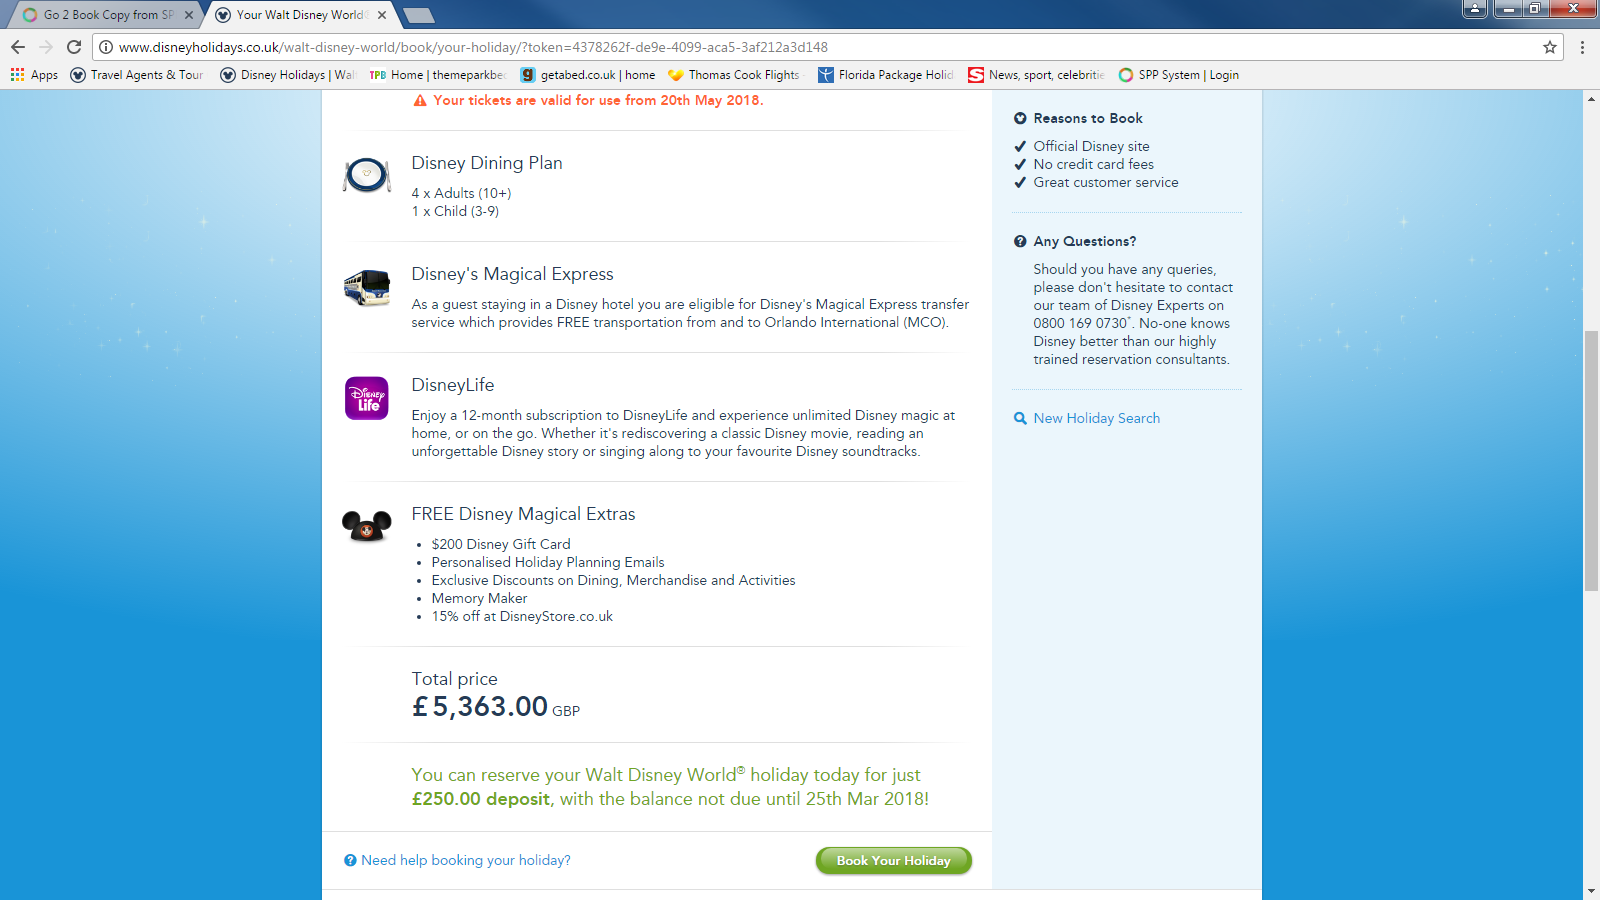The height and width of the screenshot is (900, 1600).
Task: Click 'Personalised Holiday Planning Emails' item
Action: (548, 562)
